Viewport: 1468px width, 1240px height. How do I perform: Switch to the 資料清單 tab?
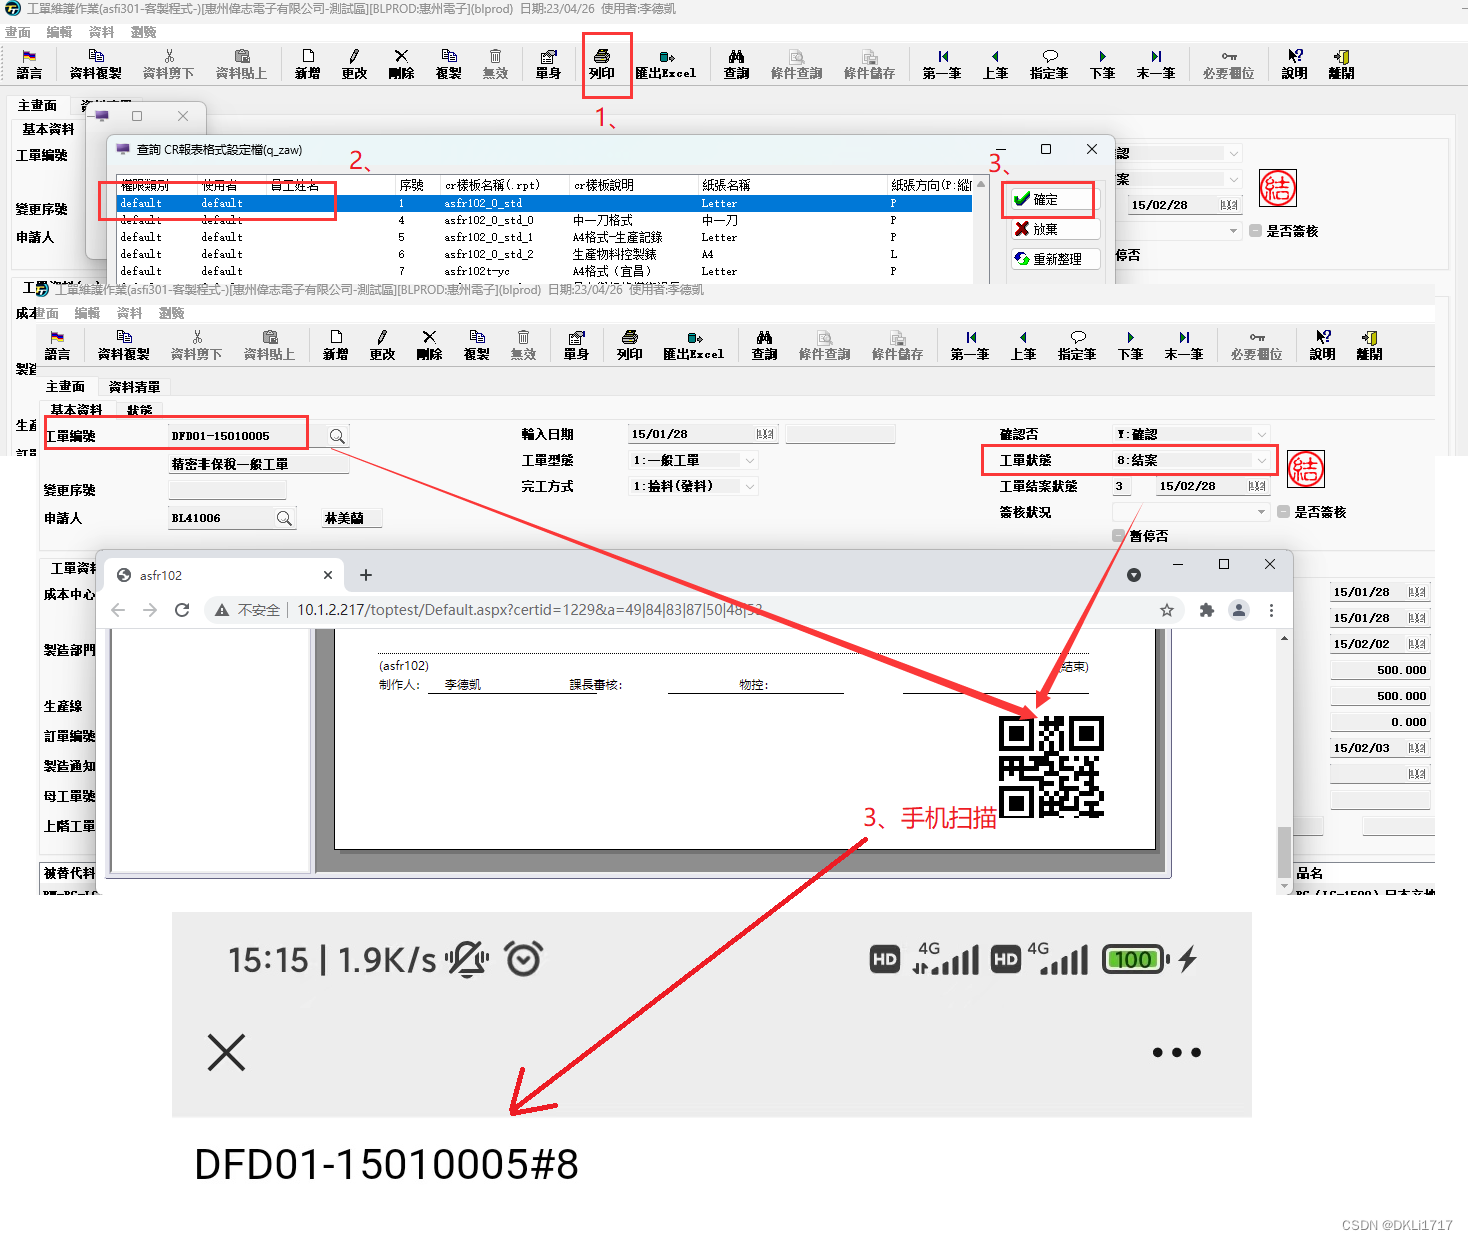click(134, 387)
